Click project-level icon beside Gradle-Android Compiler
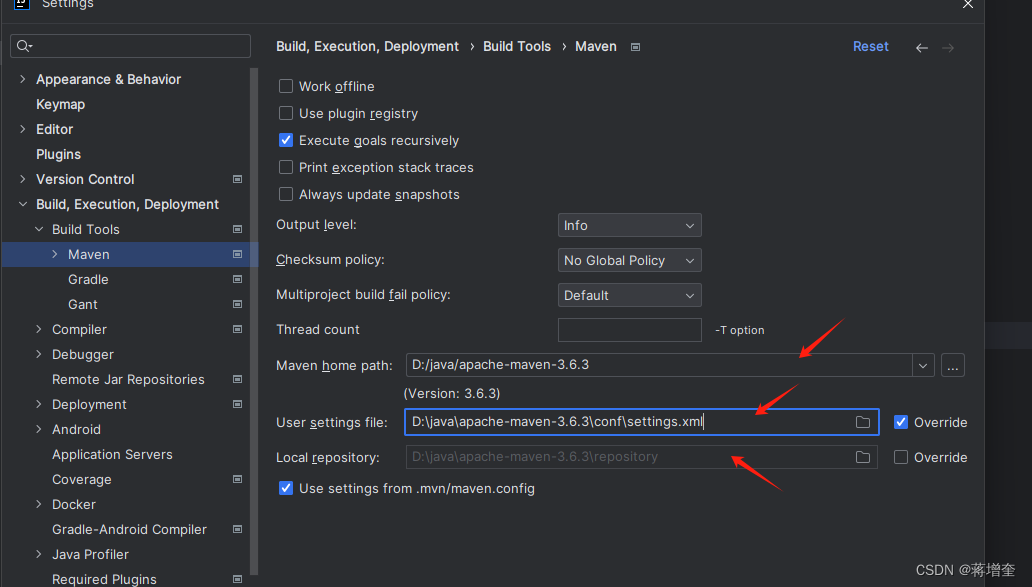1032x587 pixels. point(238,529)
